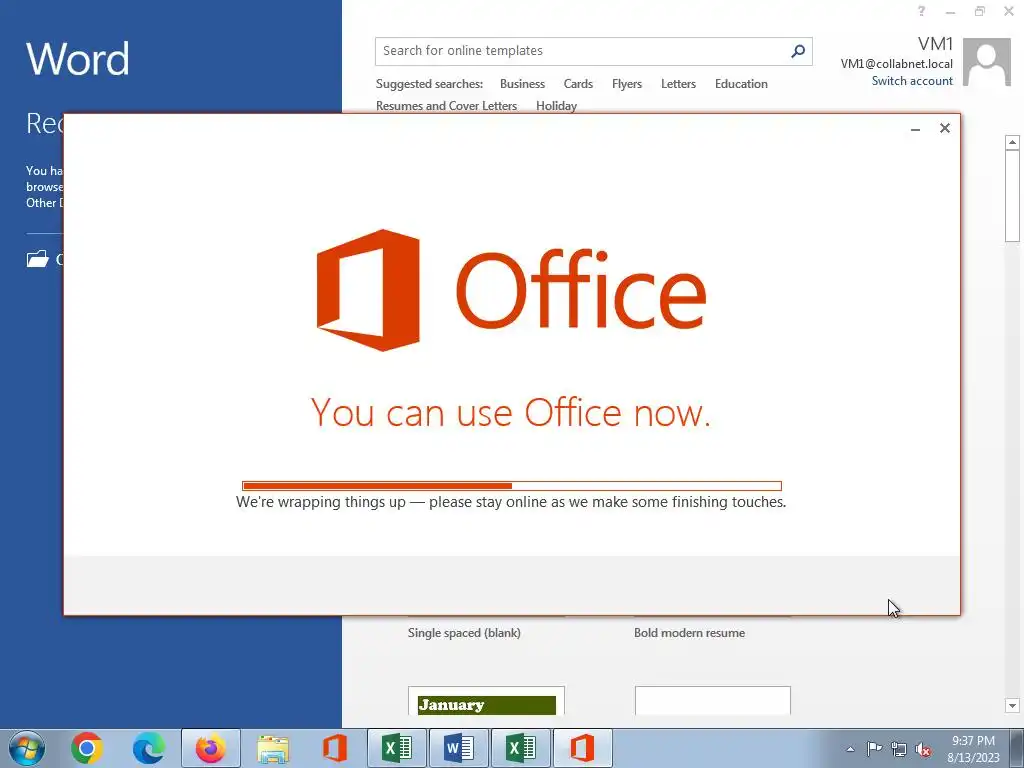1024x768 pixels.
Task: Switch to the Word taskbar button
Action: coord(458,748)
